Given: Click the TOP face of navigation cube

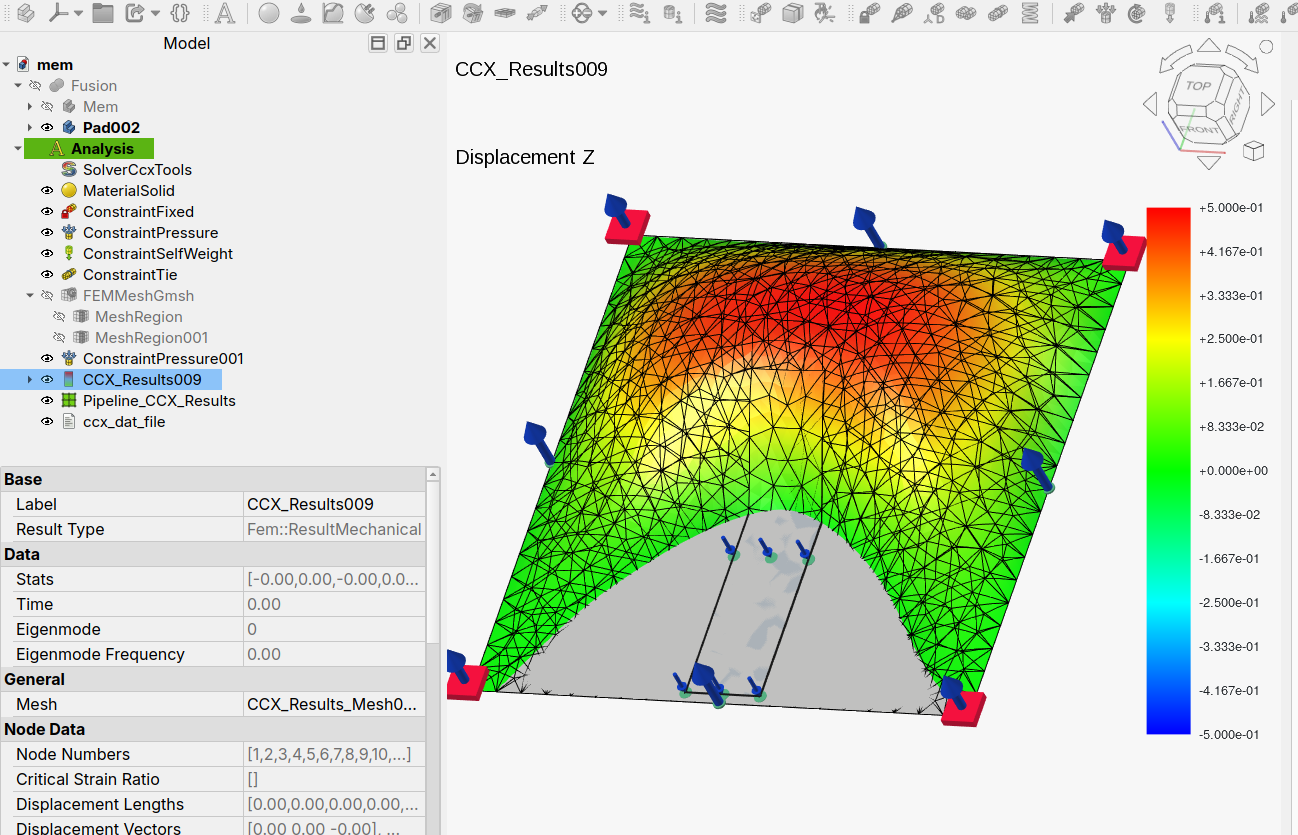Looking at the screenshot, I should (1198, 86).
